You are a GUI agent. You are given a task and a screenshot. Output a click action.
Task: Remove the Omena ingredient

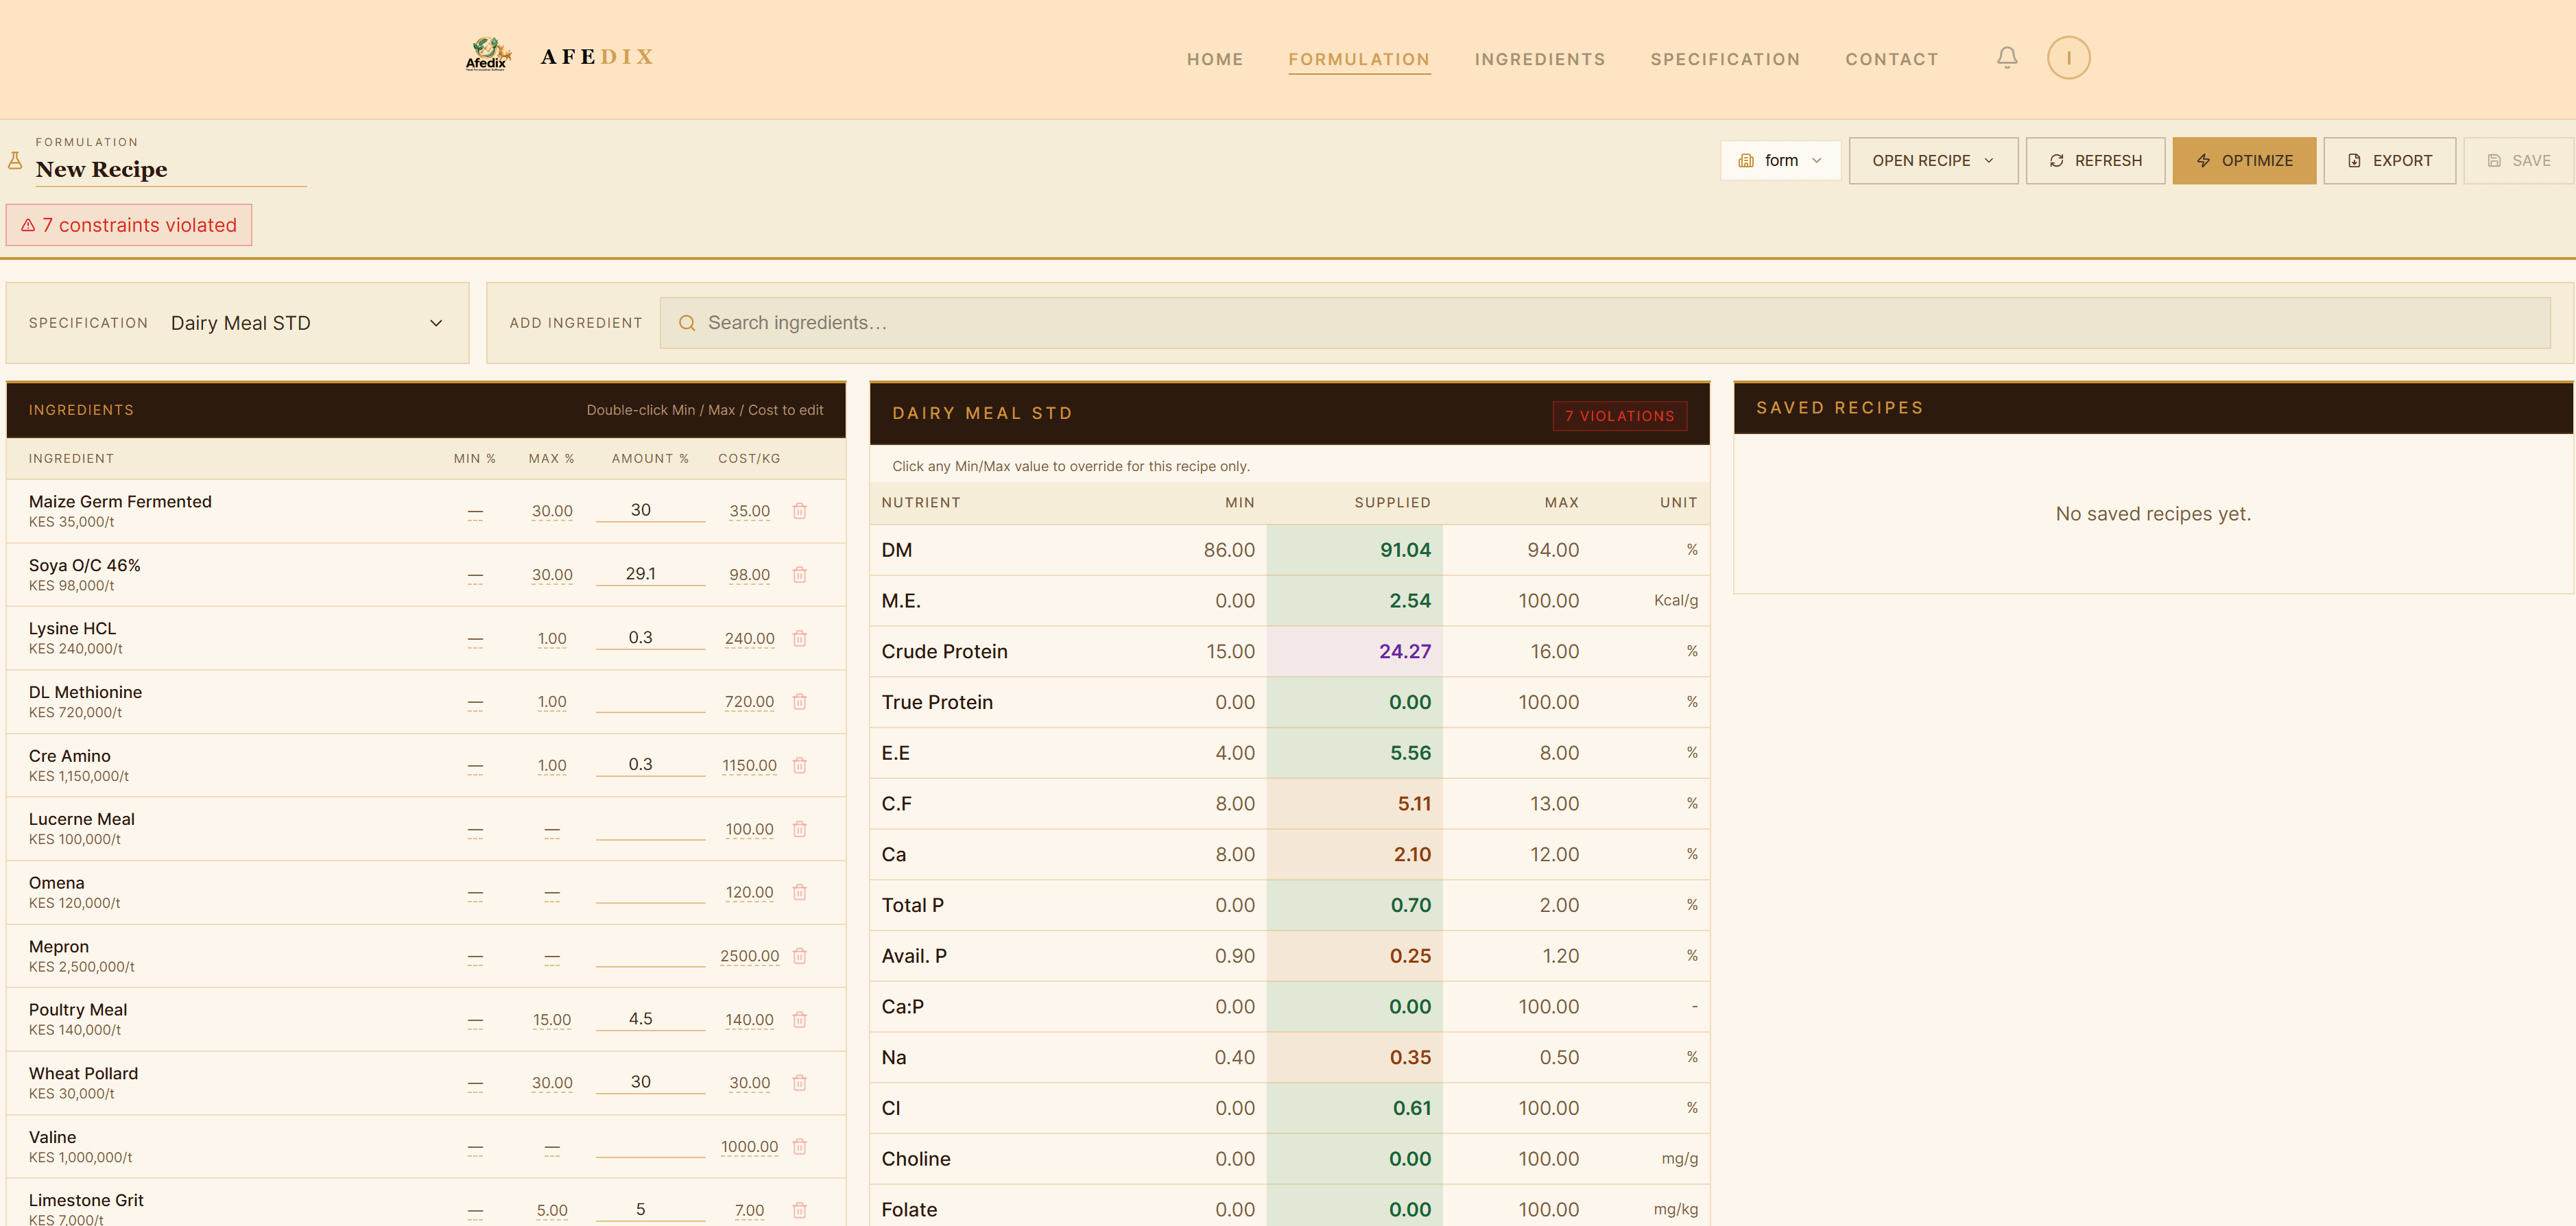point(799,892)
